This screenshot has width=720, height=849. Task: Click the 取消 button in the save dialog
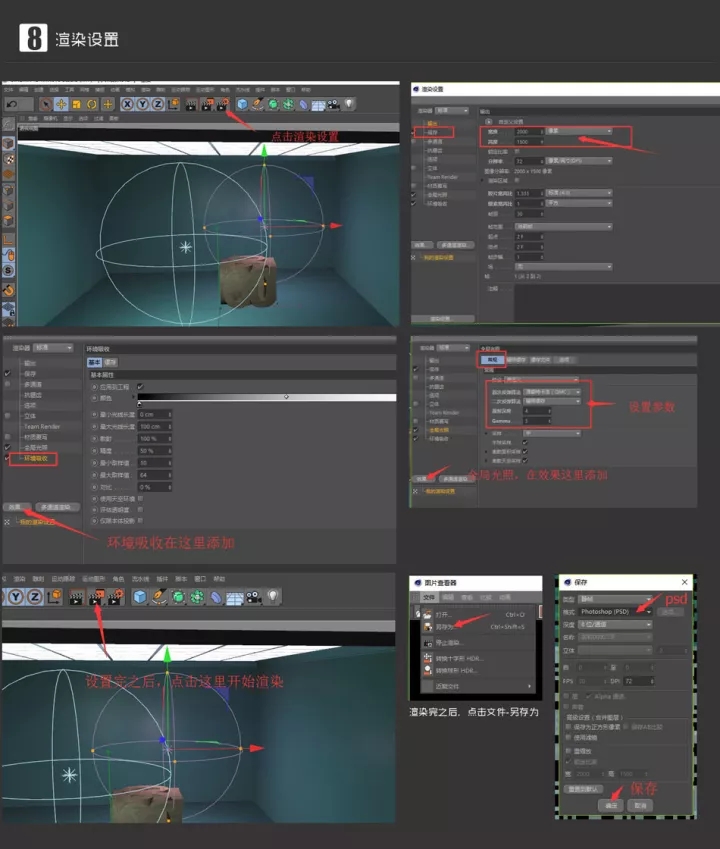click(x=639, y=804)
